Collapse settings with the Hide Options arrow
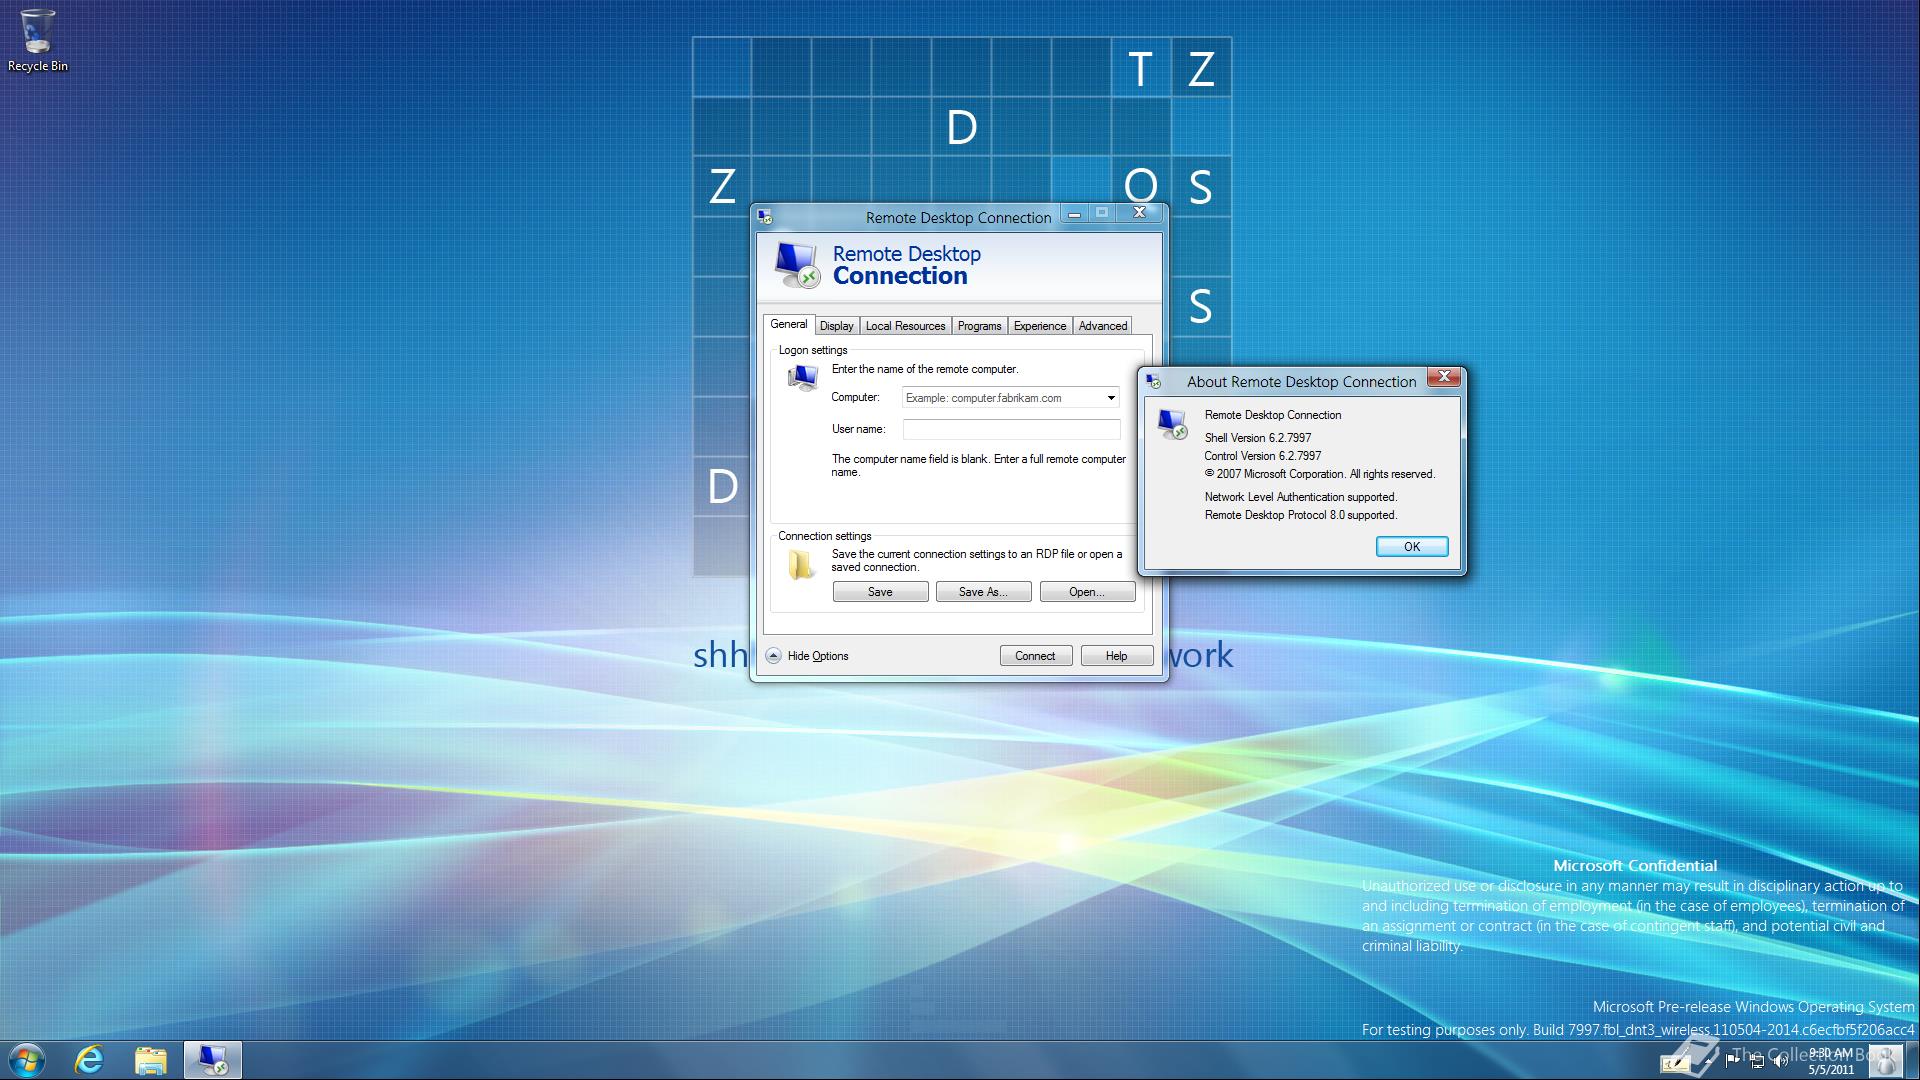 coord(773,656)
